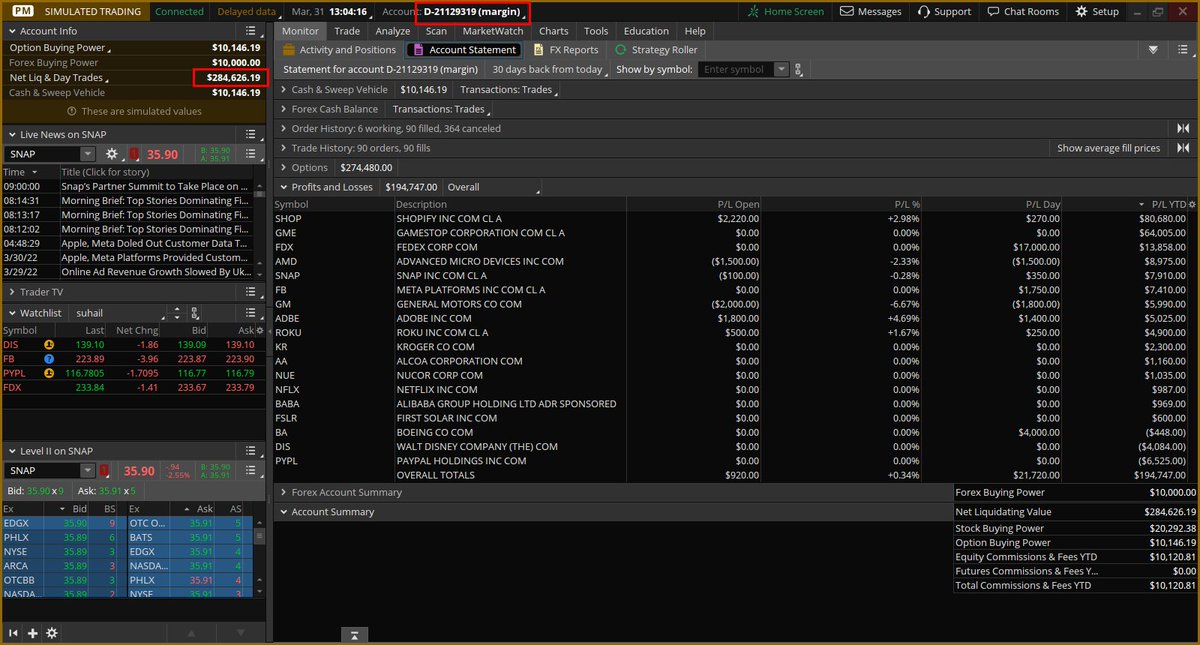
Task: Open Chat Rooms
Action: point(1022,11)
